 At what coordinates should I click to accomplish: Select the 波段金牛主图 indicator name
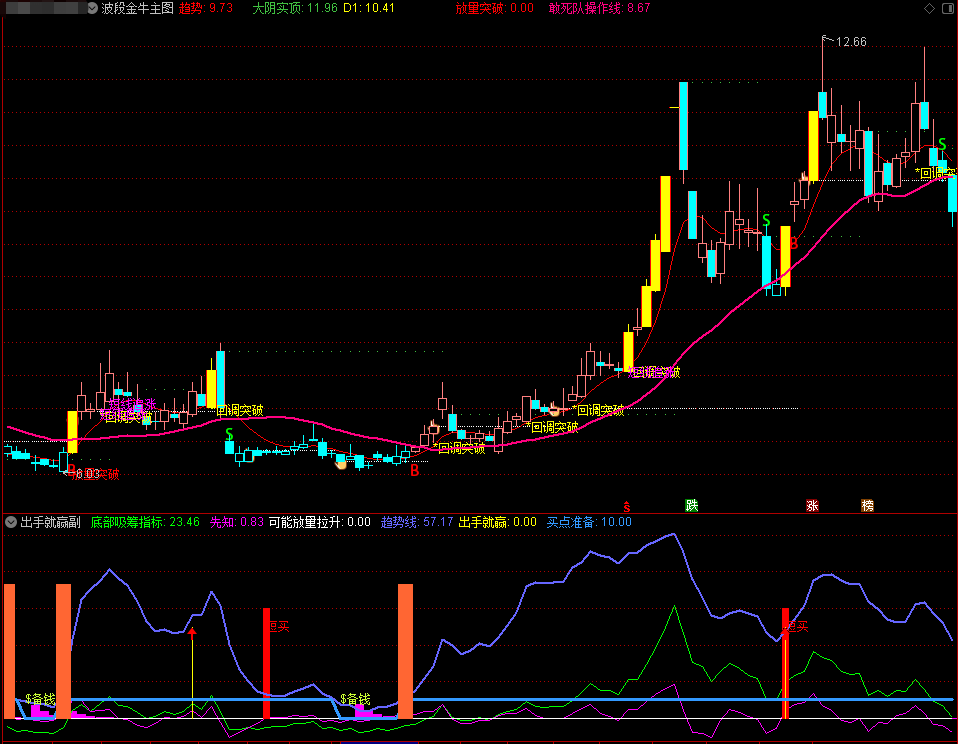(137, 8)
